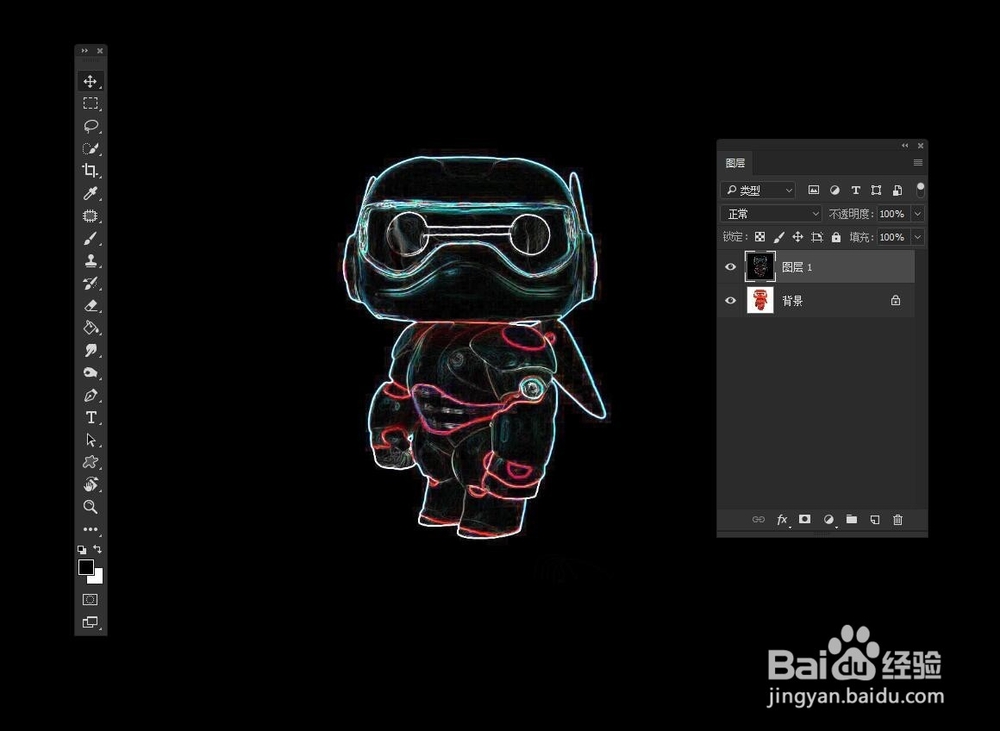Screen dimensions: 1000x731
Task: Lock layer position
Action: pos(797,237)
